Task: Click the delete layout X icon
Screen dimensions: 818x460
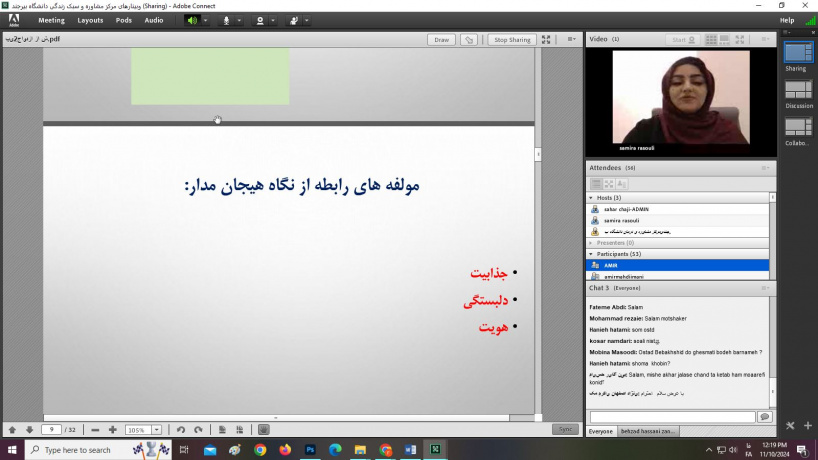Action: tap(790, 426)
